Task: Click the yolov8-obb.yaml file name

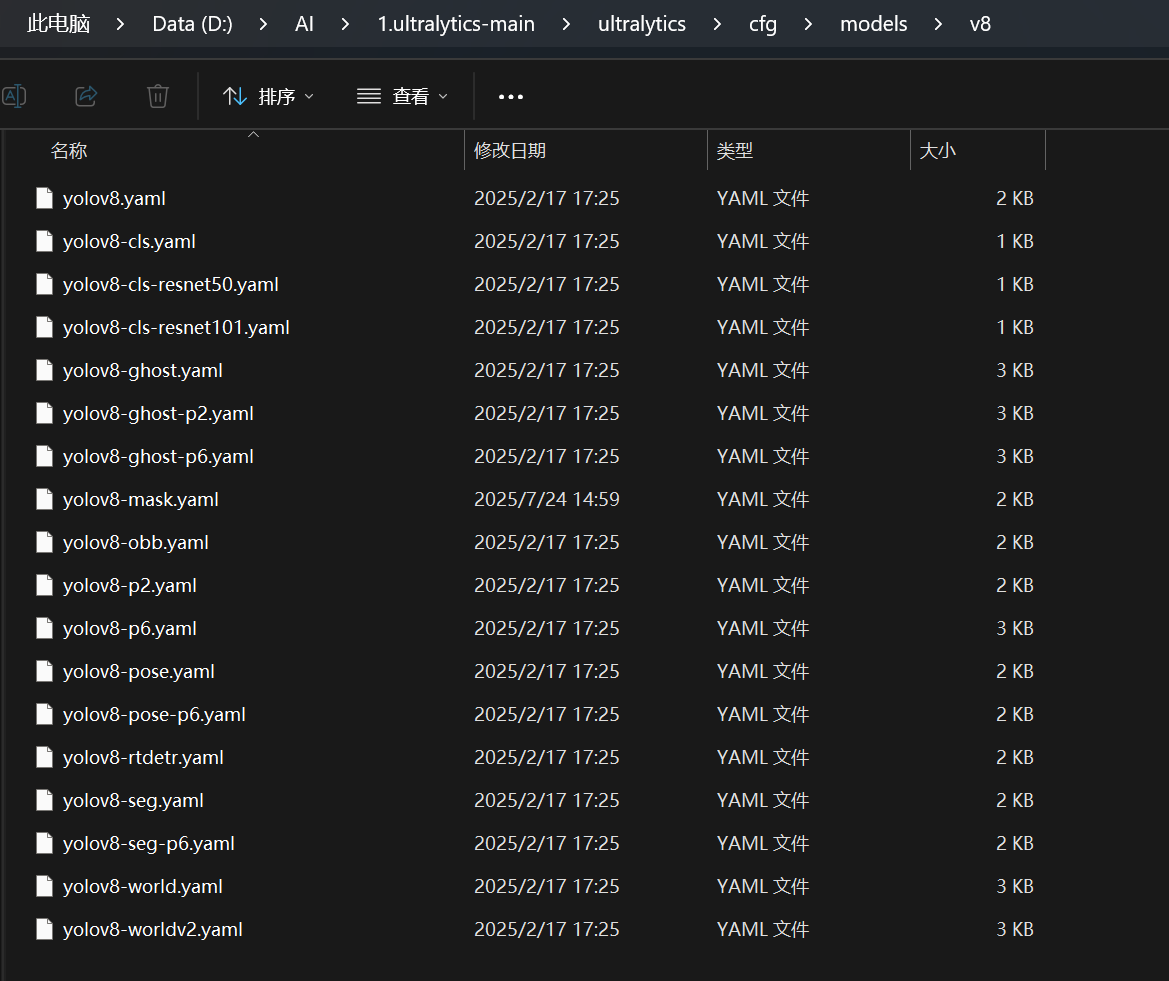Action: point(136,543)
